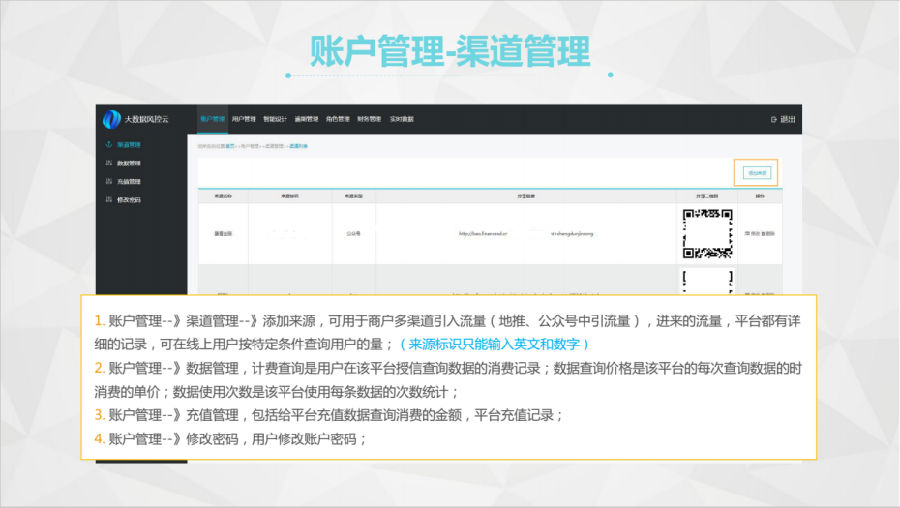Select the 角色管理 top tab
Viewport: 900px width, 508px height.
point(337,119)
